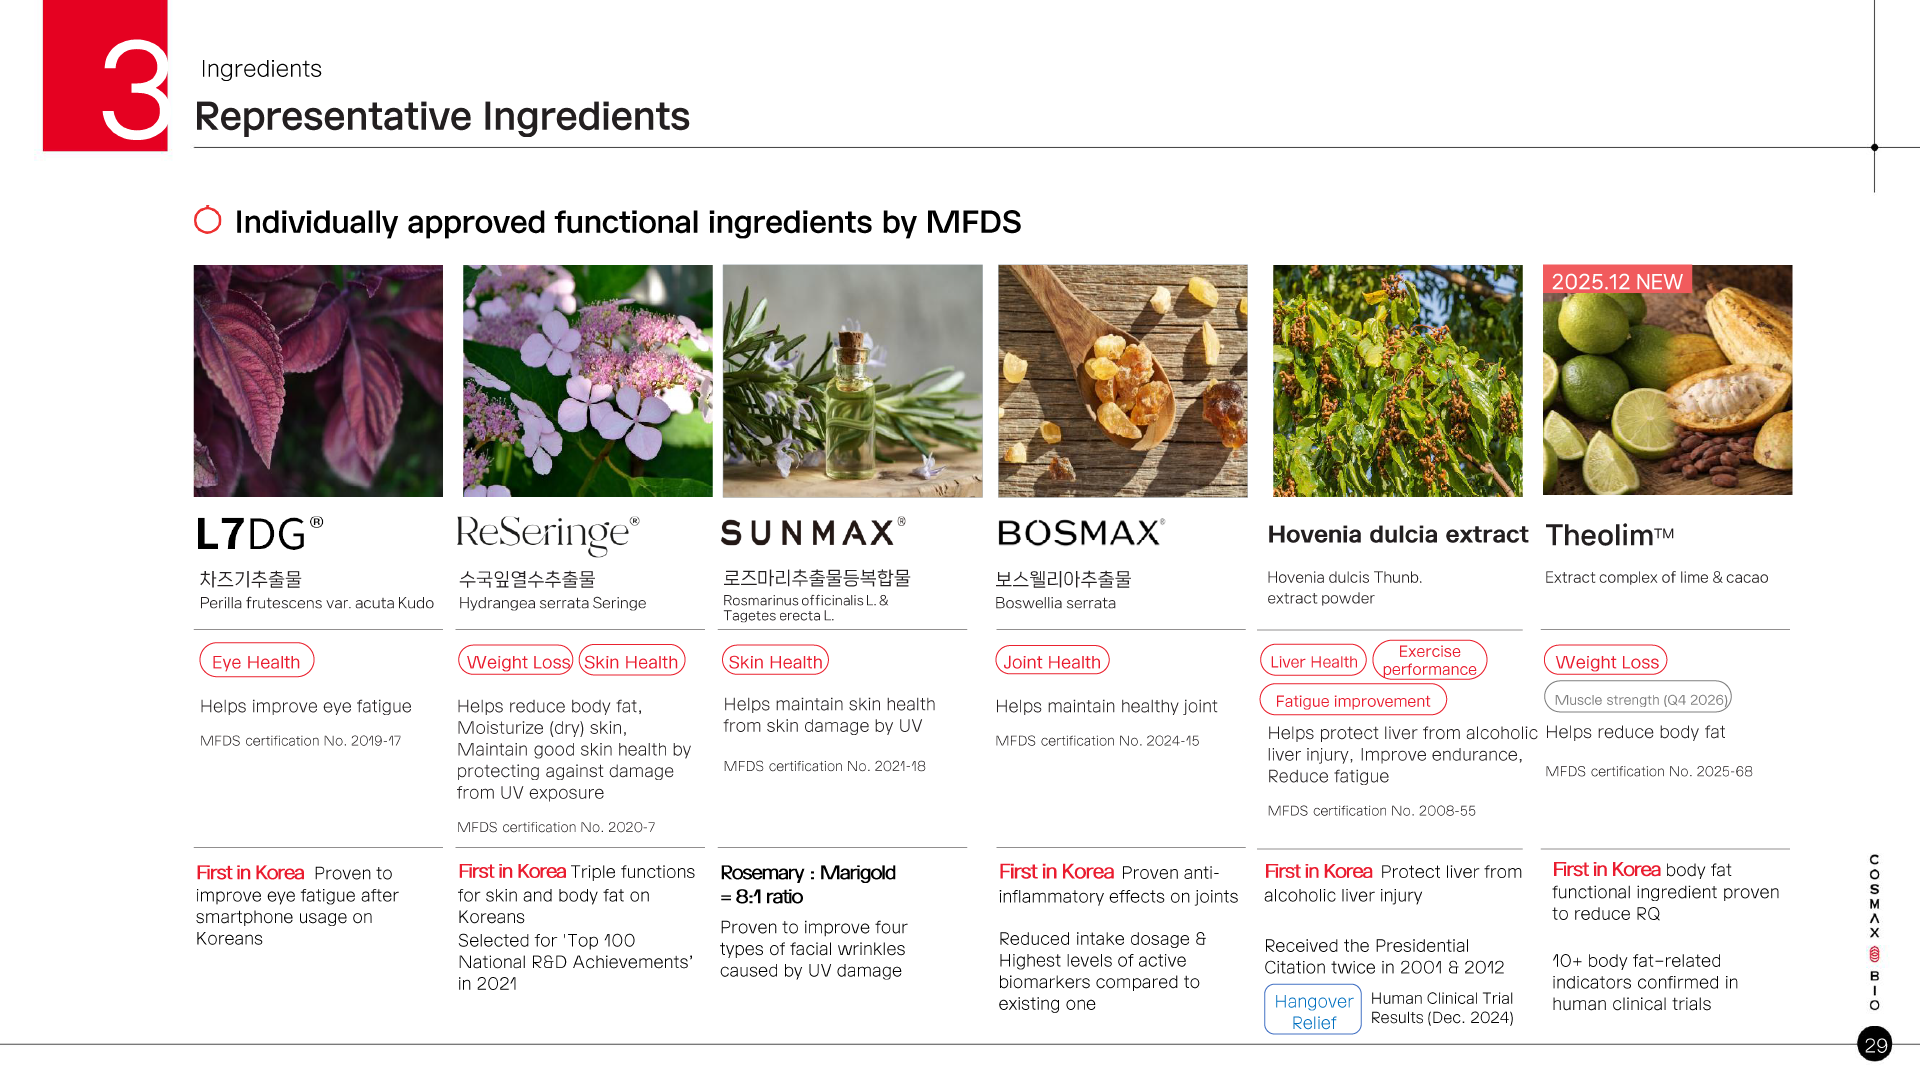Click the ReSeringe brand logo
This screenshot has width=1920, height=1080.
[x=547, y=535]
